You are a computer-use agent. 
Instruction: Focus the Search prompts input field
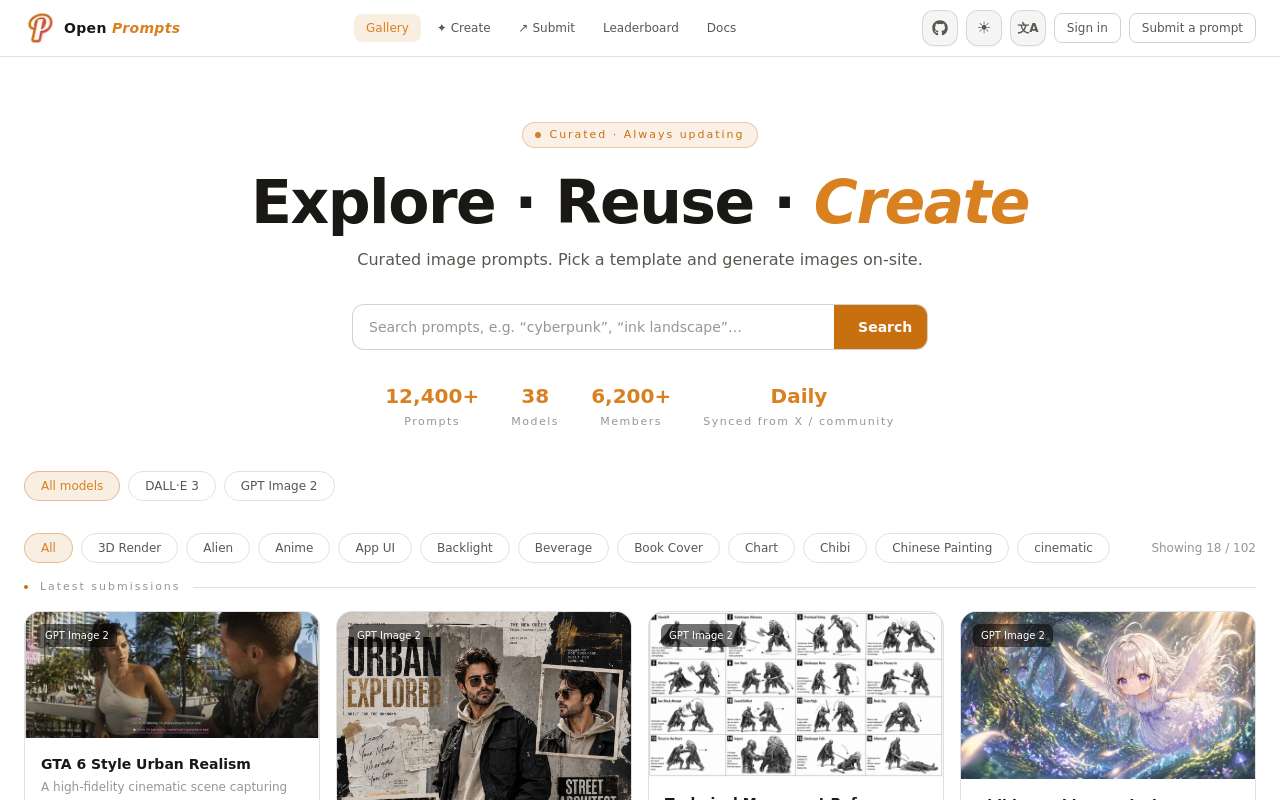pyautogui.click(x=593, y=327)
